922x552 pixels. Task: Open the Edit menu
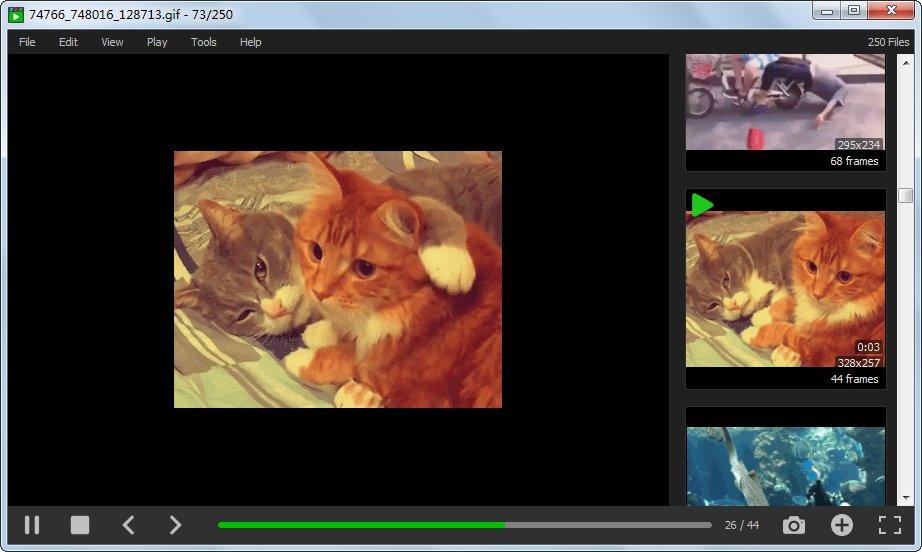pyautogui.click(x=68, y=42)
